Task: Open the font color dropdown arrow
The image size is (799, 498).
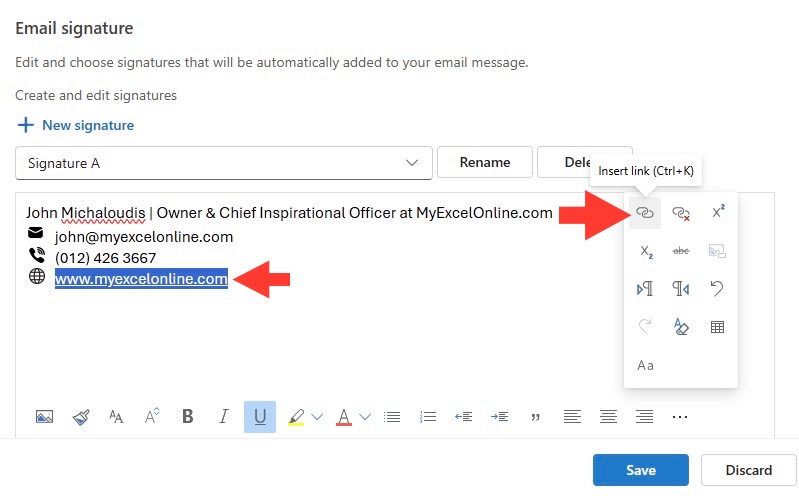Action: click(x=365, y=417)
